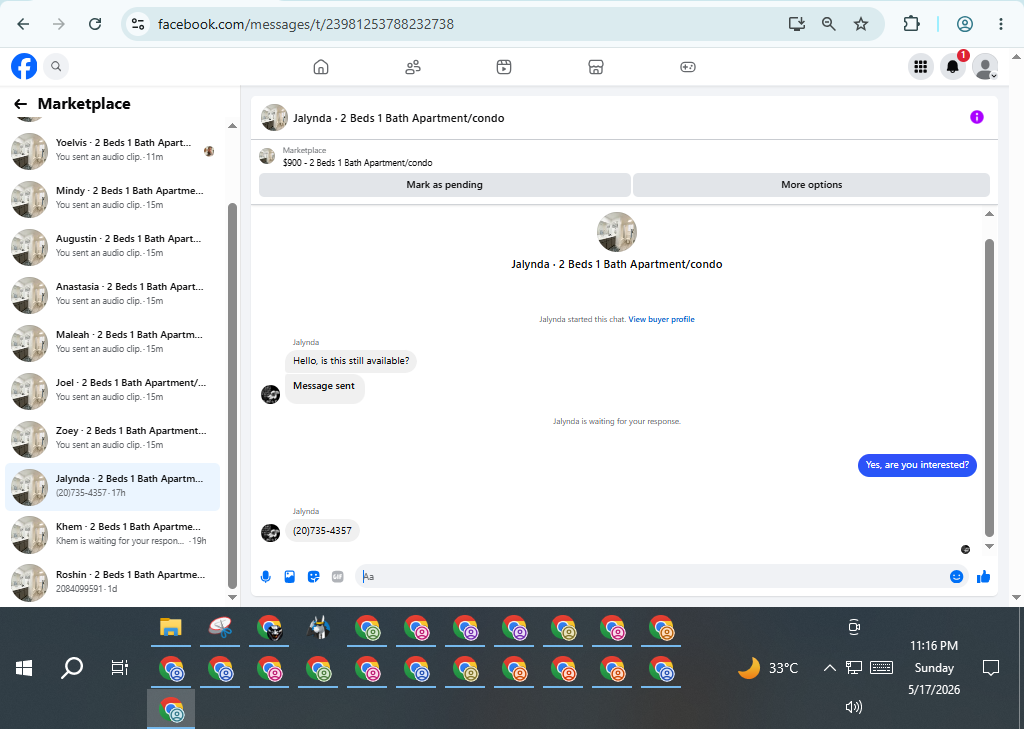This screenshot has height=729, width=1024.
Task: Click the (20)735-4357 message bubble
Action: [x=322, y=530]
